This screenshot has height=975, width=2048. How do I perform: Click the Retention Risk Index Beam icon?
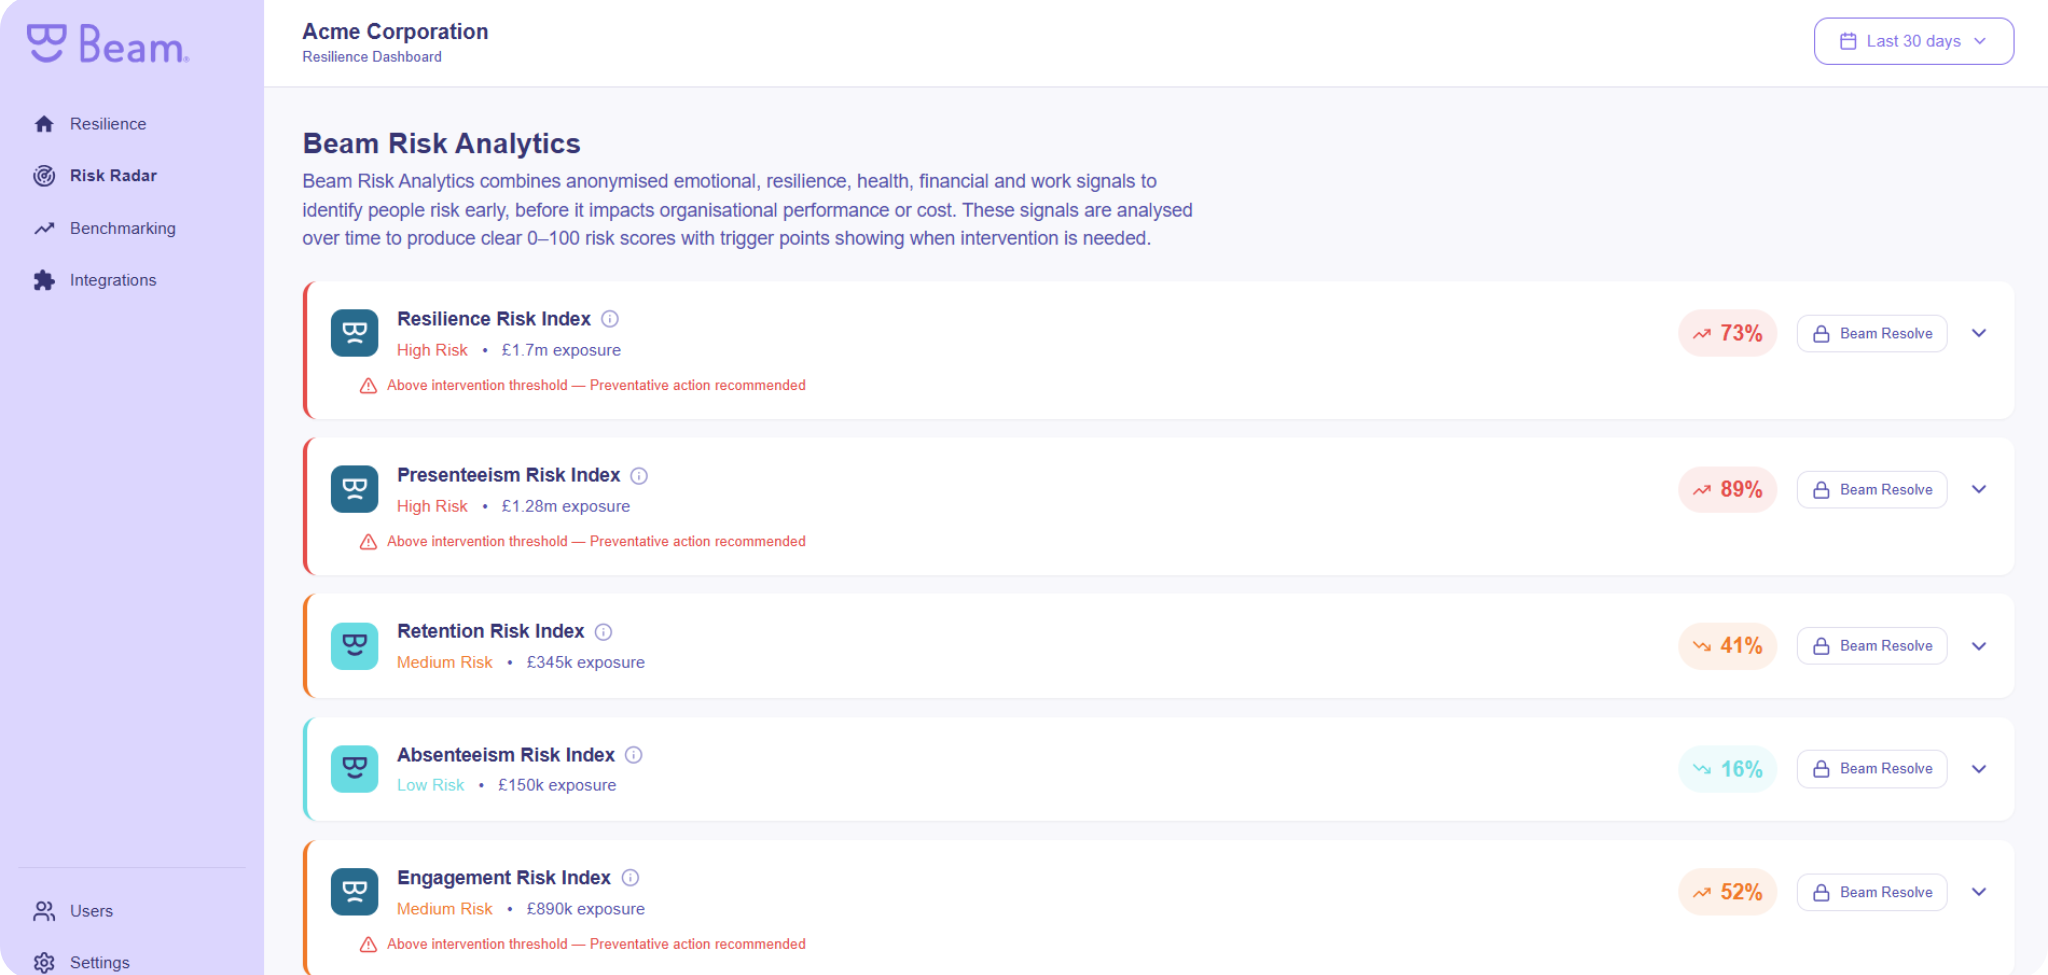tap(354, 646)
